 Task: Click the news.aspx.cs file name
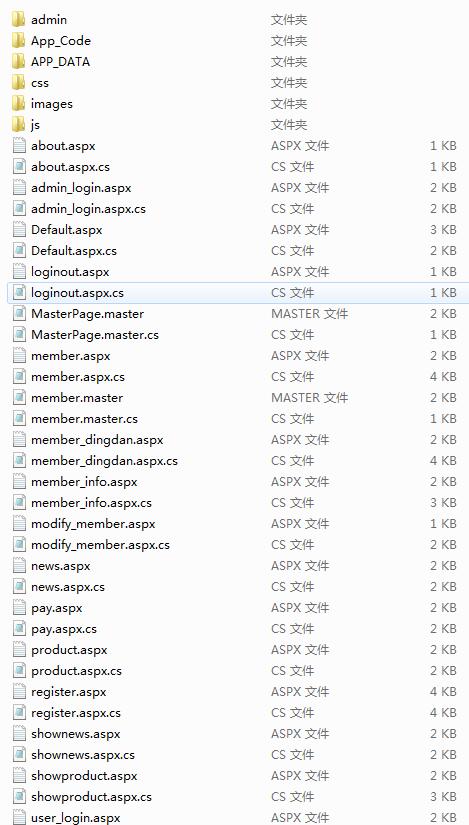[68, 587]
